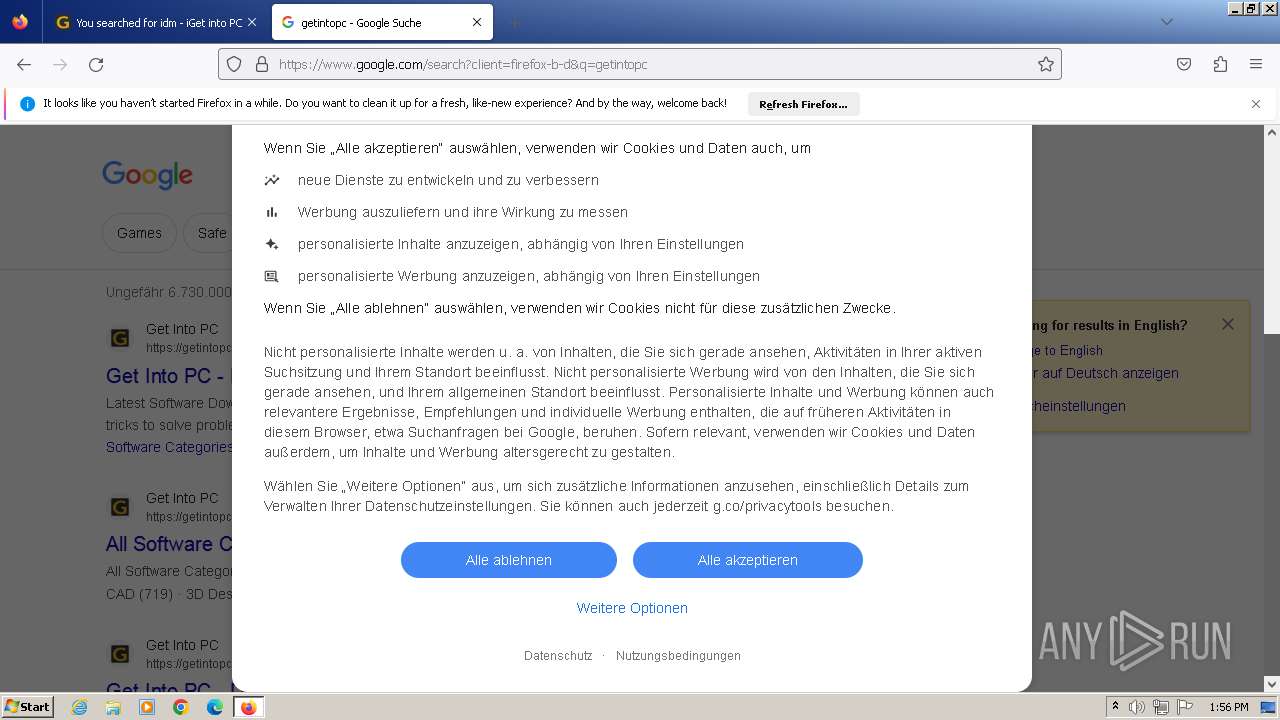Launch Internet Explorer from the taskbar

(x=79, y=707)
